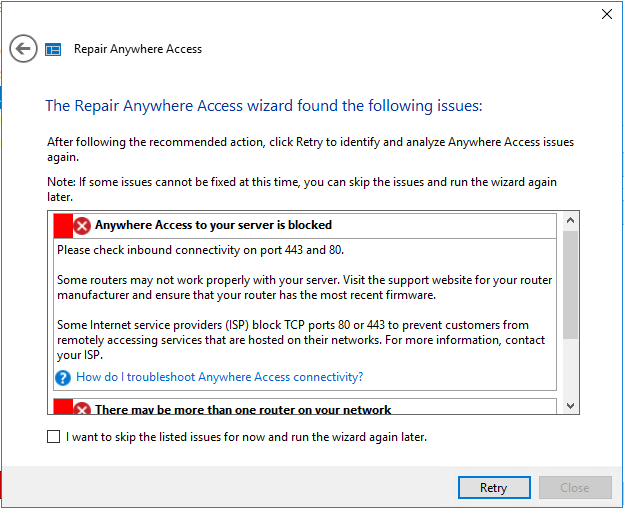The height and width of the screenshot is (508, 624).
Task: Select 'Anywhere Access to your server is blocked' heading
Action: pyautogui.click(x=213, y=225)
